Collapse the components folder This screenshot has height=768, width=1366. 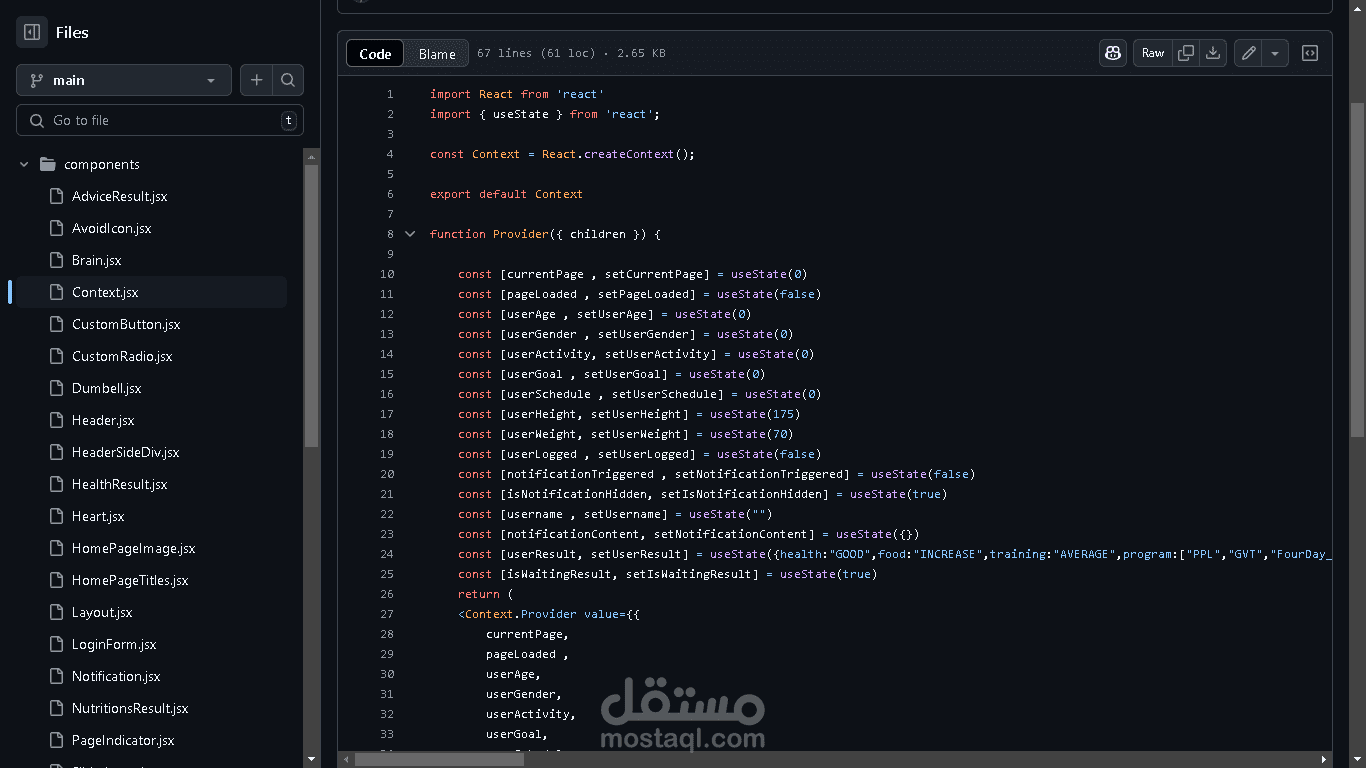coord(24,164)
